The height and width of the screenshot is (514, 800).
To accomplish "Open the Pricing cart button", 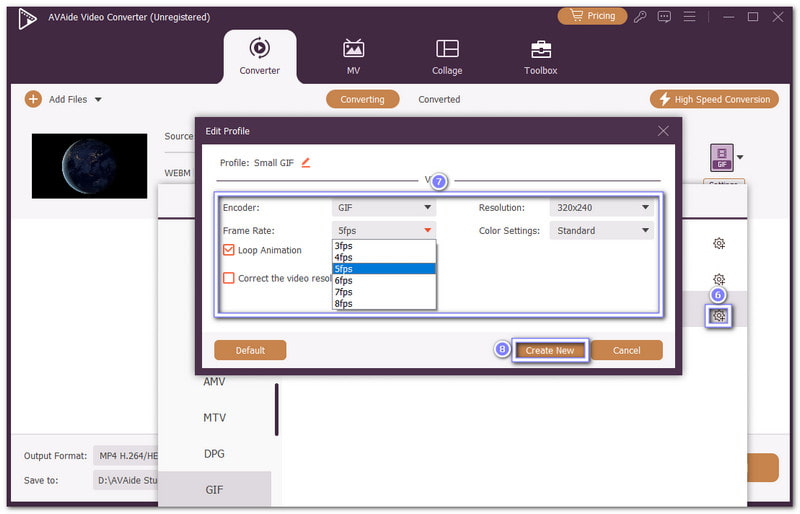I will point(592,16).
